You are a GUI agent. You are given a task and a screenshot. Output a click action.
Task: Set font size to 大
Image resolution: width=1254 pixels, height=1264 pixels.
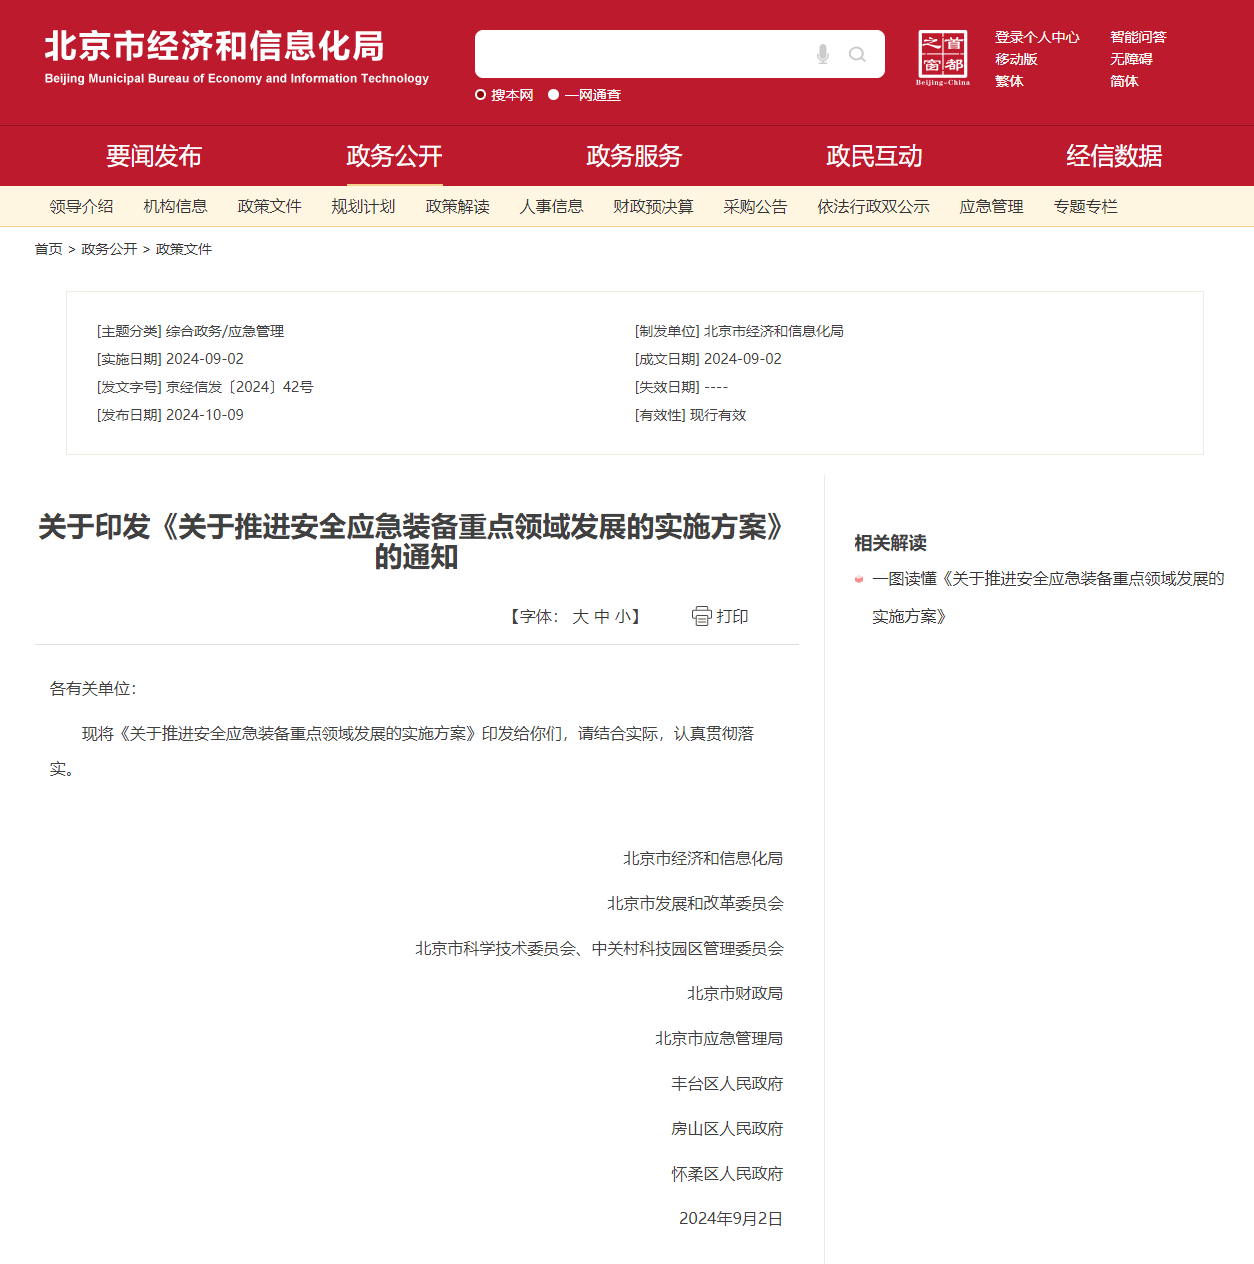[x=580, y=617]
